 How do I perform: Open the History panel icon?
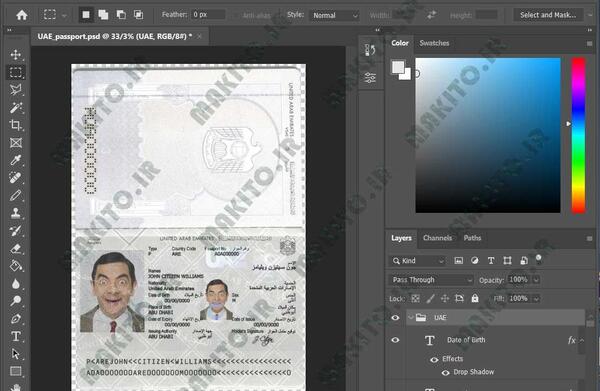[x=370, y=50]
